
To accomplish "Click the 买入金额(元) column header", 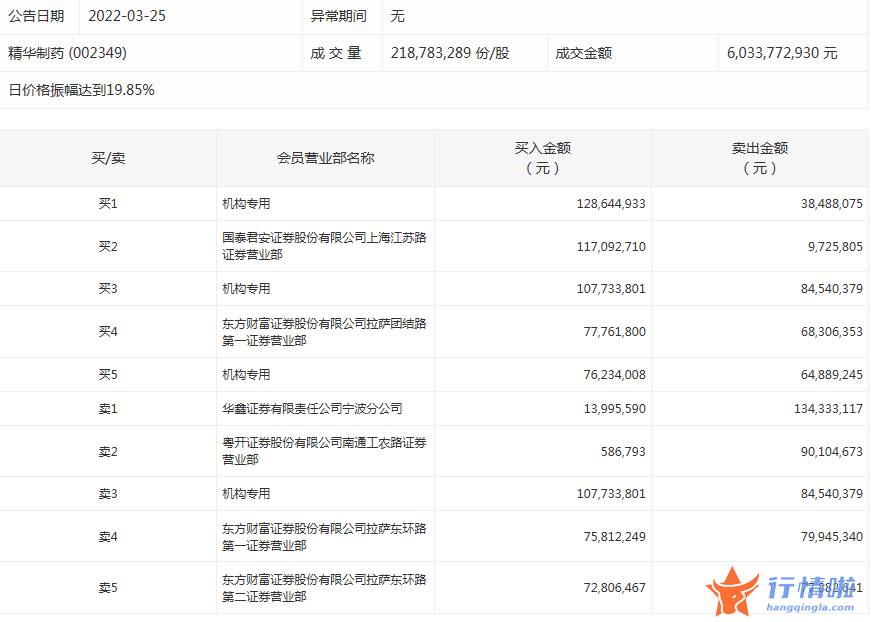I will tap(543, 158).
